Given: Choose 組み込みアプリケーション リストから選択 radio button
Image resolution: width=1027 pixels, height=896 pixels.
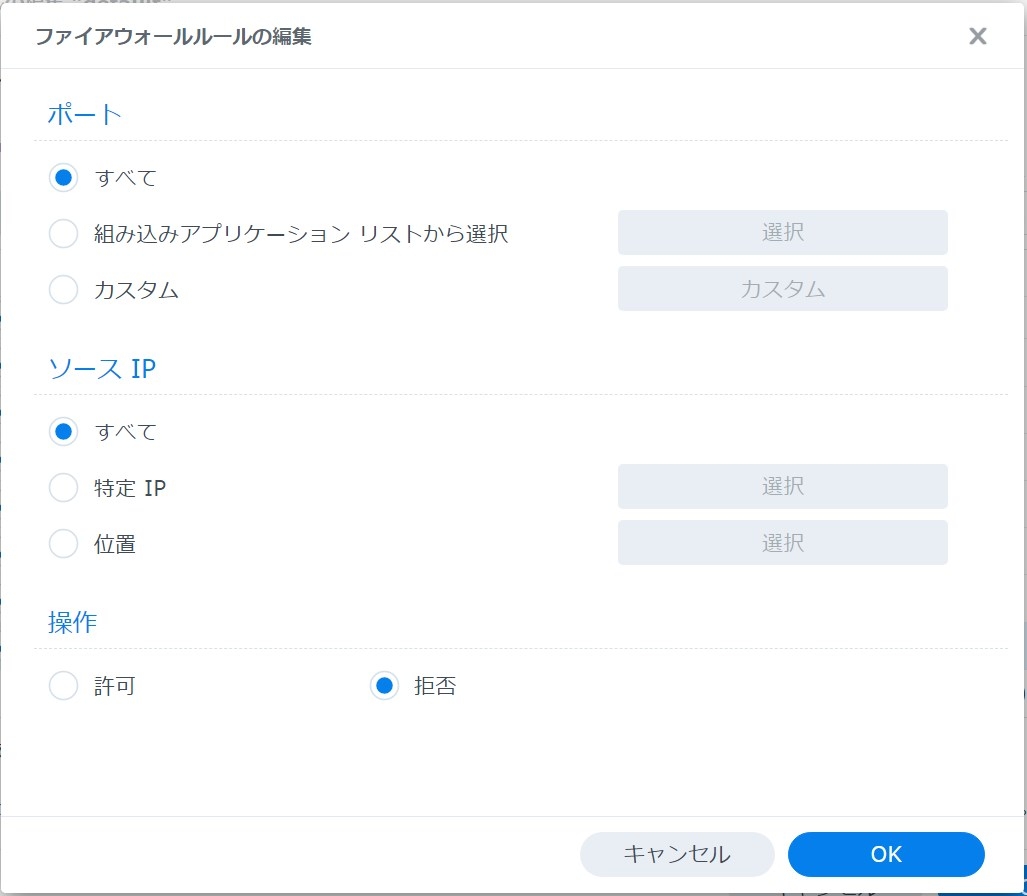Looking at the screenshot, I should point(64,234).
